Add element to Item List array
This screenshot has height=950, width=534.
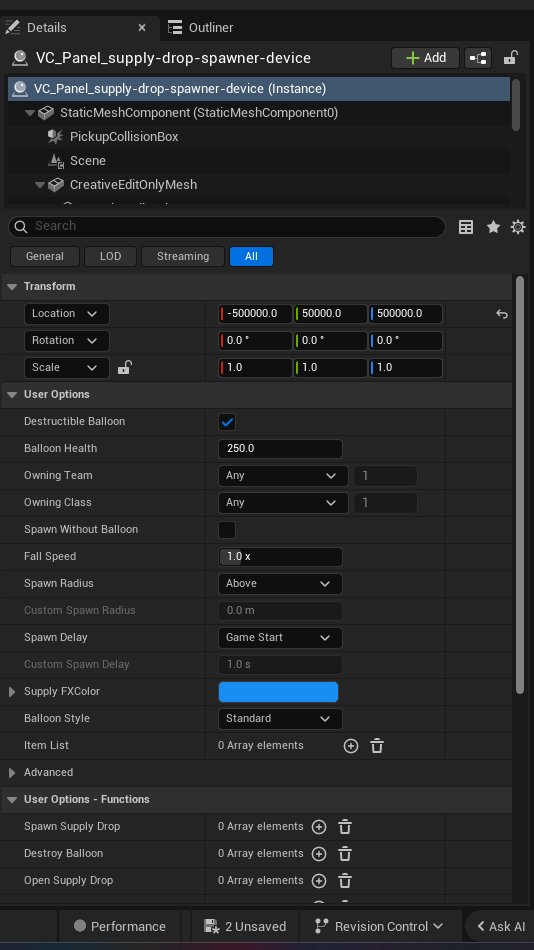coord(350,746)
